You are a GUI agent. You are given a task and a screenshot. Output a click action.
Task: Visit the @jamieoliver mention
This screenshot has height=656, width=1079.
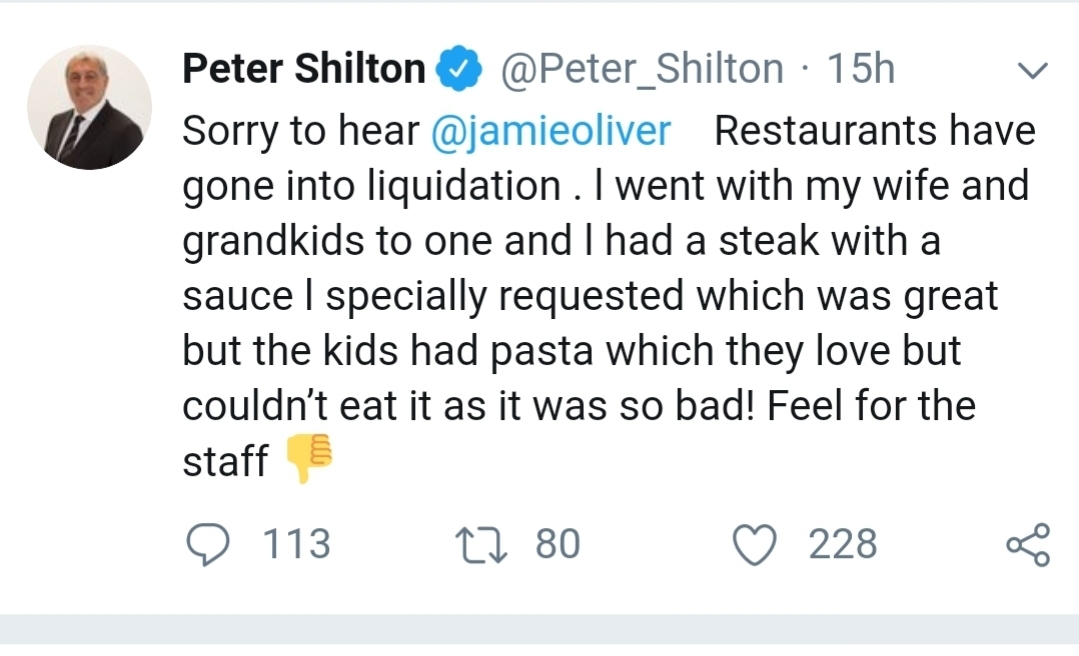click(551, 131)
